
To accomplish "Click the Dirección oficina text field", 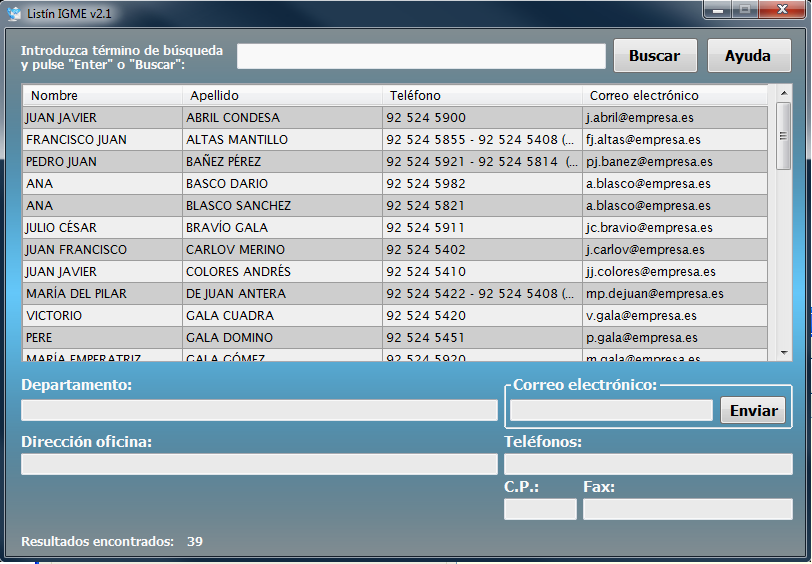I will click(259, 464).
